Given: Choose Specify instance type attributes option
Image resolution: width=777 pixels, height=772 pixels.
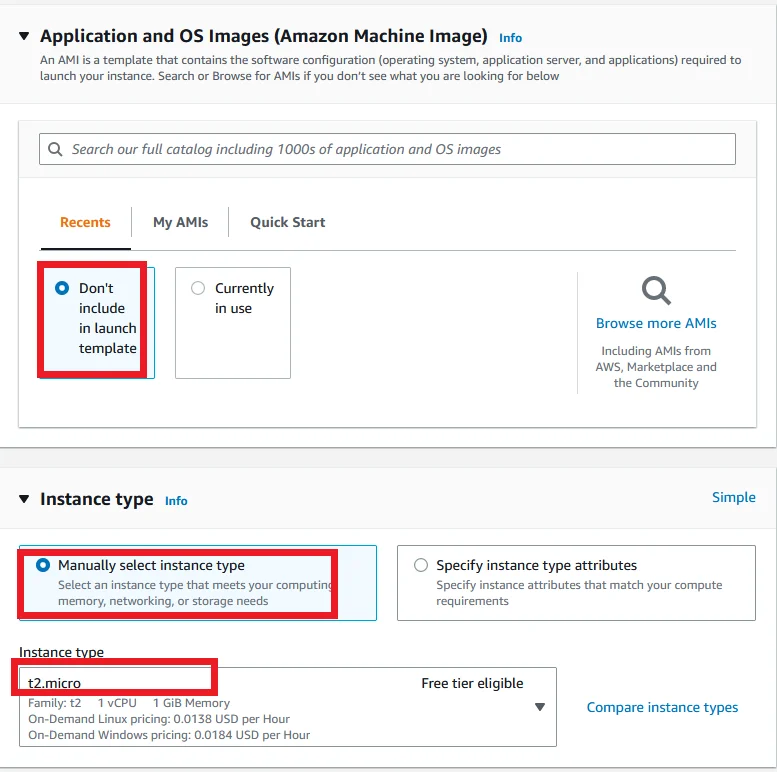Looking at the screenshot, I should pyautogui.click(x=421, y=565).
